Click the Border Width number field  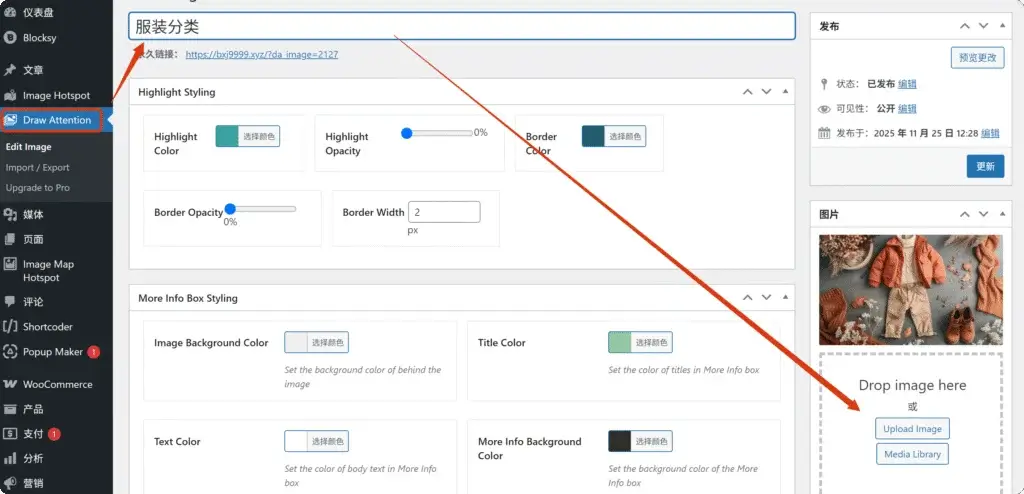coord(444,212)
